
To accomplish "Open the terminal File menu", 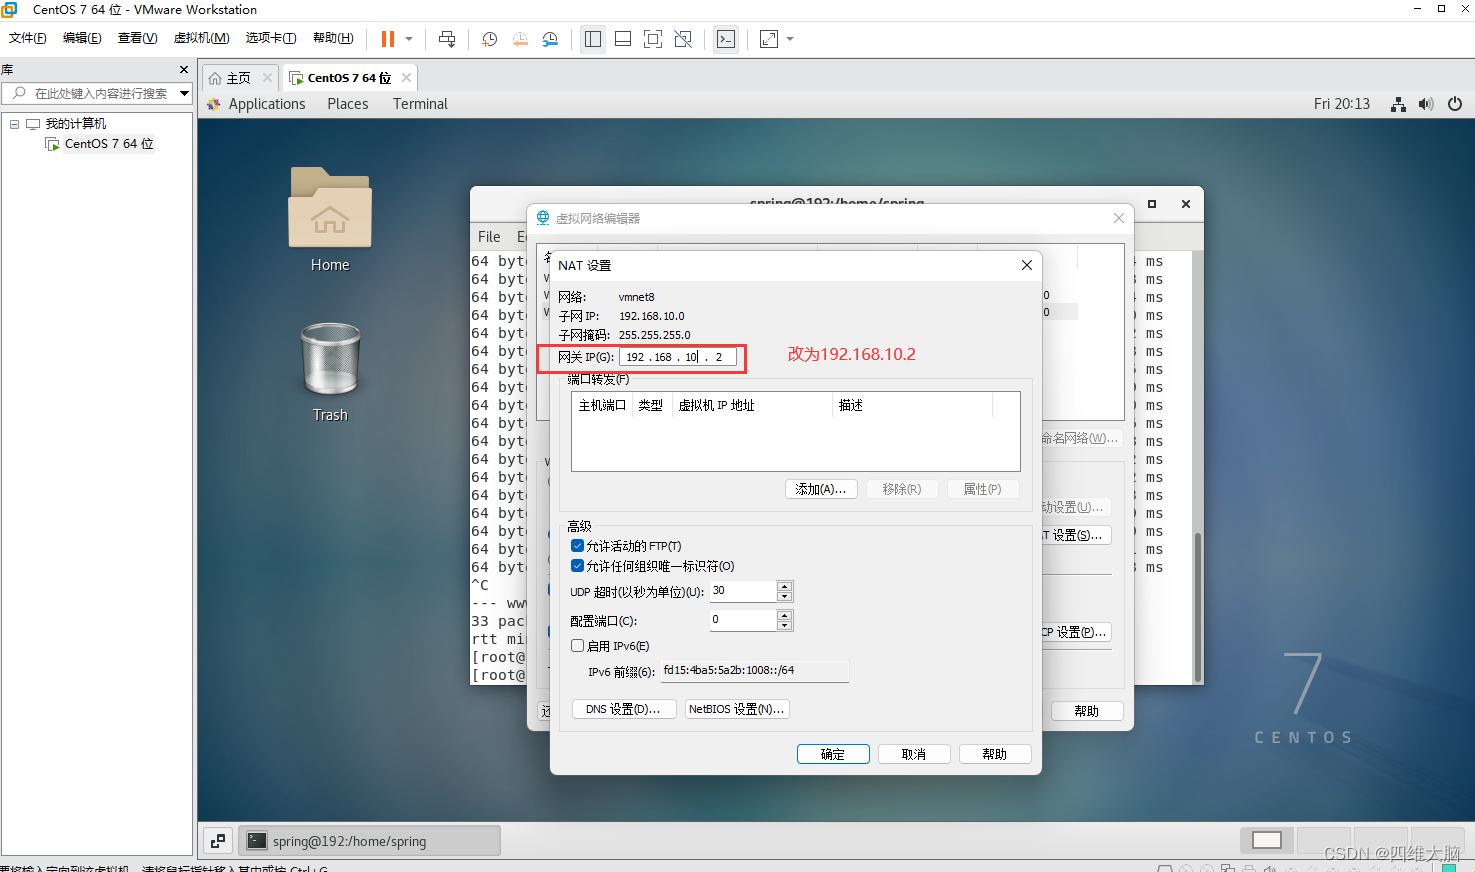I will [489, 237].
